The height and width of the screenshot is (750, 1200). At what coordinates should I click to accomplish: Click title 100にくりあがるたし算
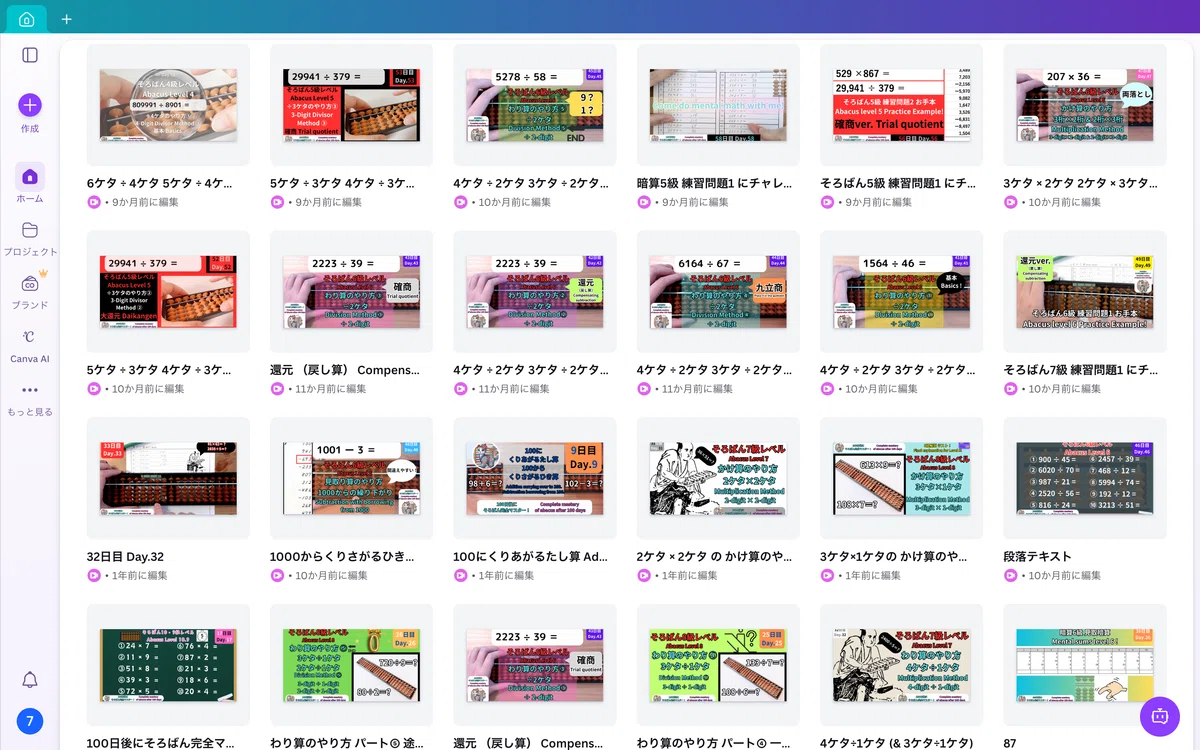pos(530,557)
